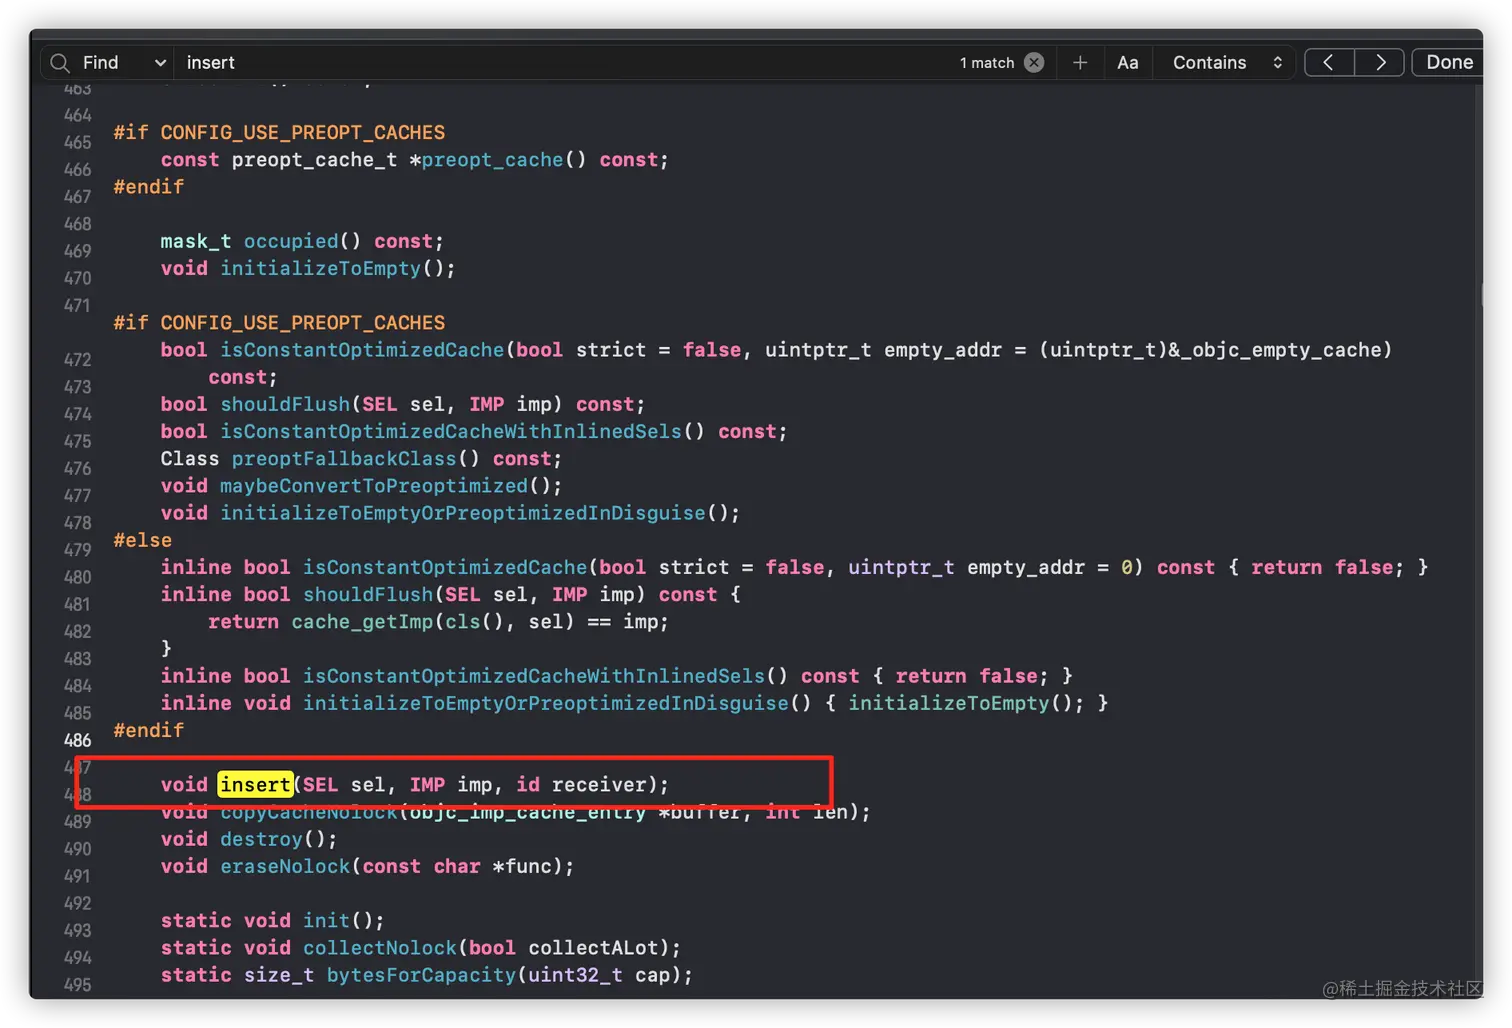The width and height of the screenshot is (1512, 1028).
Task: Click the magnifying glass search icon
Action: click(60, 63)
